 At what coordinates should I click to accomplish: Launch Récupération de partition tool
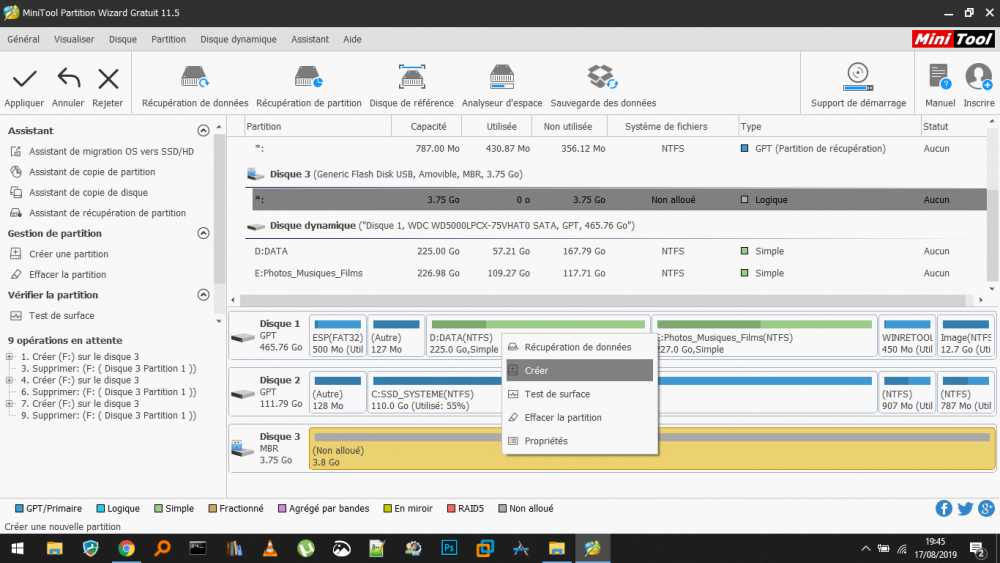coord(308,78)
